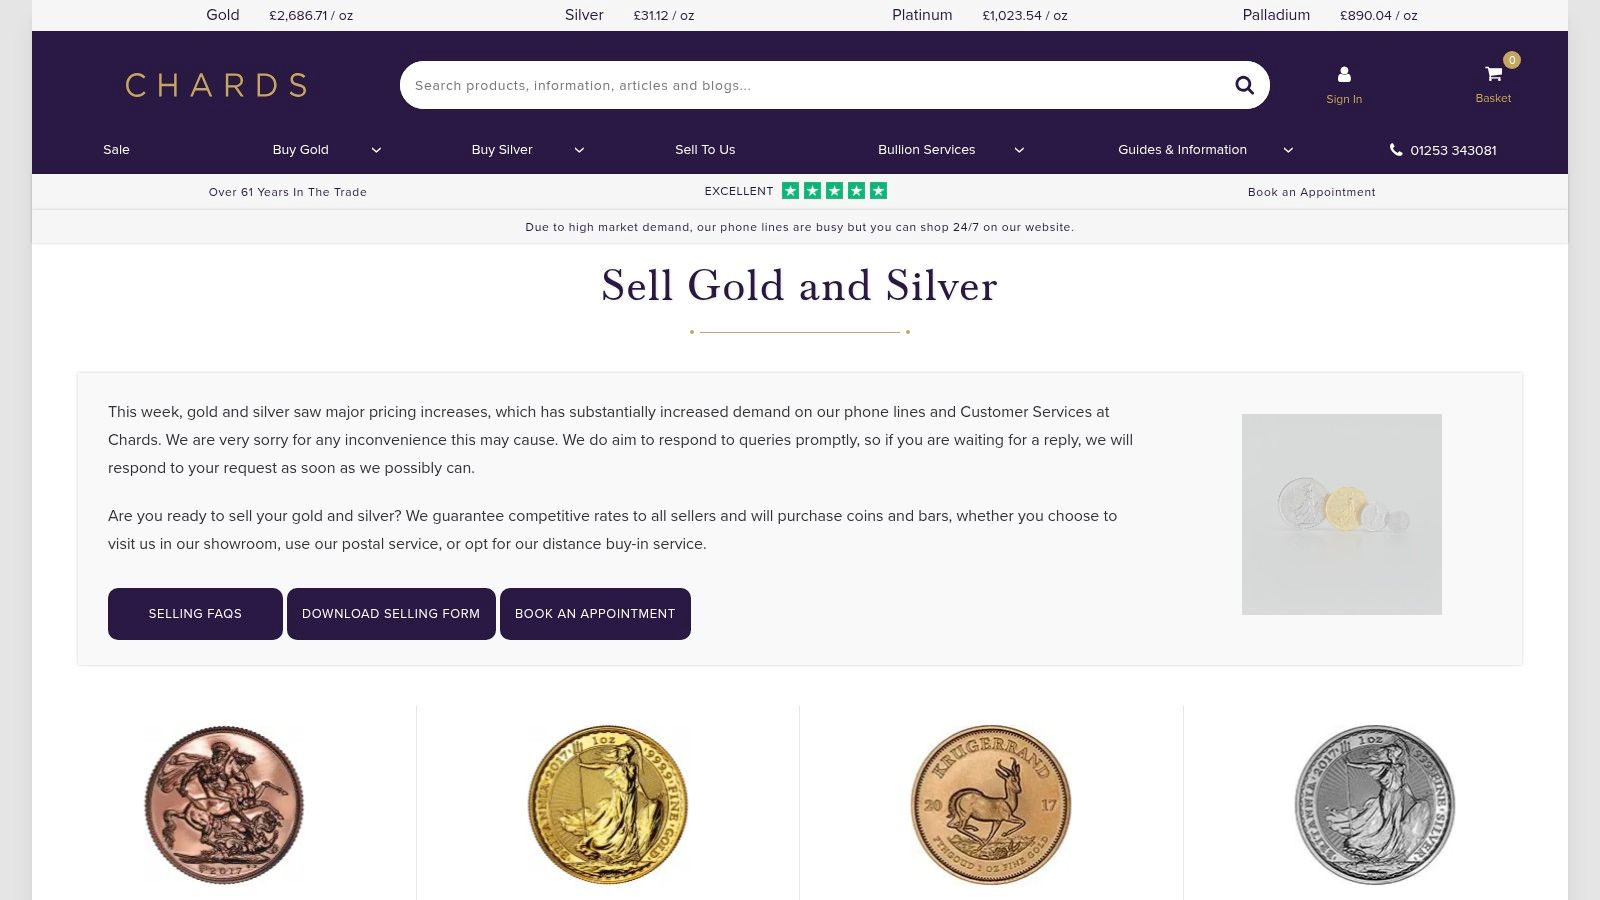Click the Chards logo
This screenshot has width=1600, height=900.
[x=215, y=85]
